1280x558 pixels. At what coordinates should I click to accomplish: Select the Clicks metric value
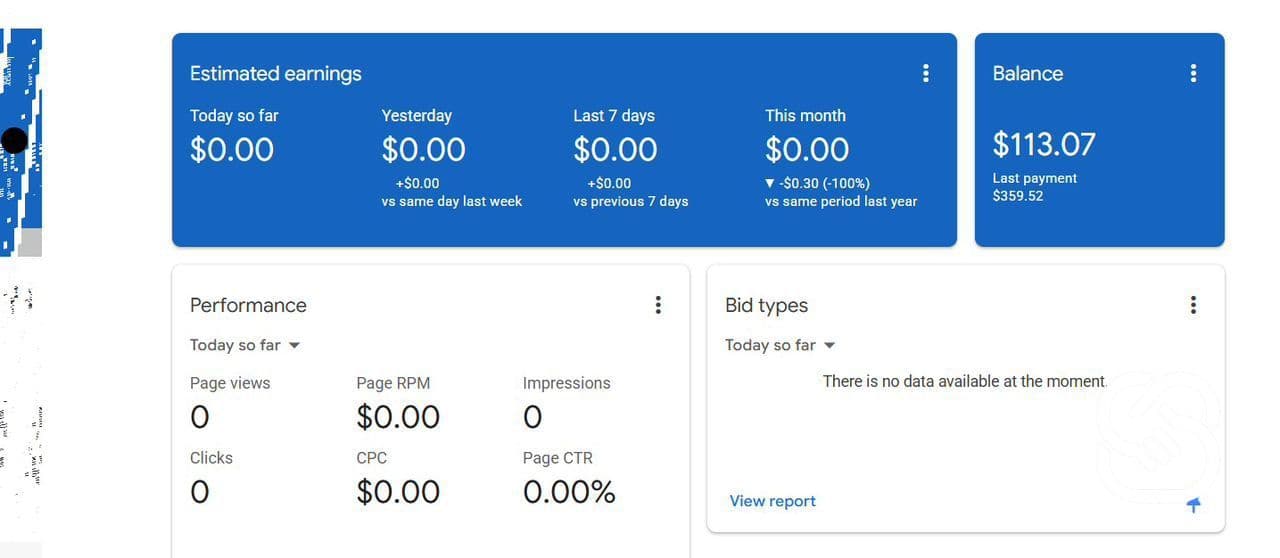[200, 492]
